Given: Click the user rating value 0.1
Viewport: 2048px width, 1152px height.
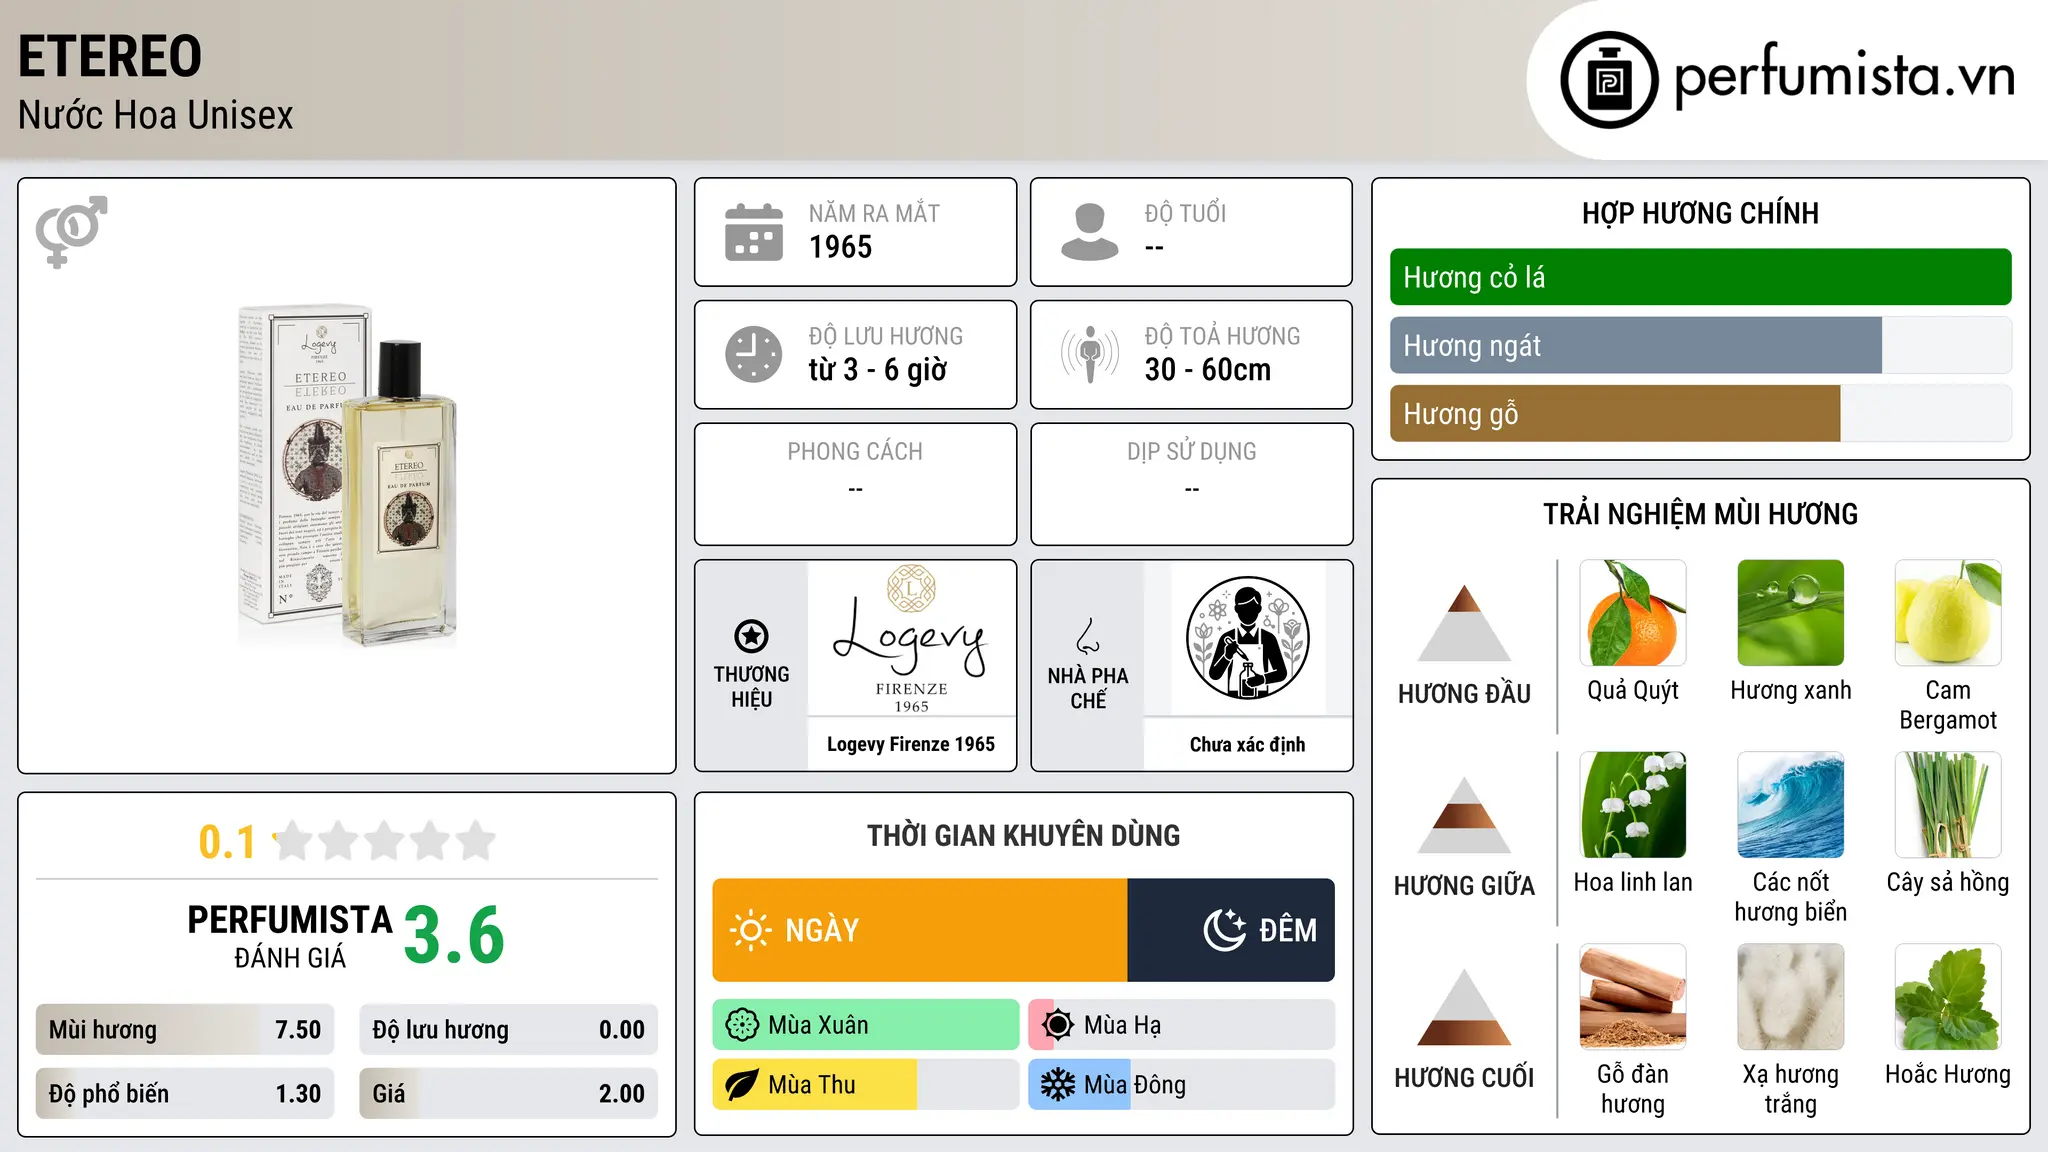Looking at the screenshot, I should tap(227, 842).
